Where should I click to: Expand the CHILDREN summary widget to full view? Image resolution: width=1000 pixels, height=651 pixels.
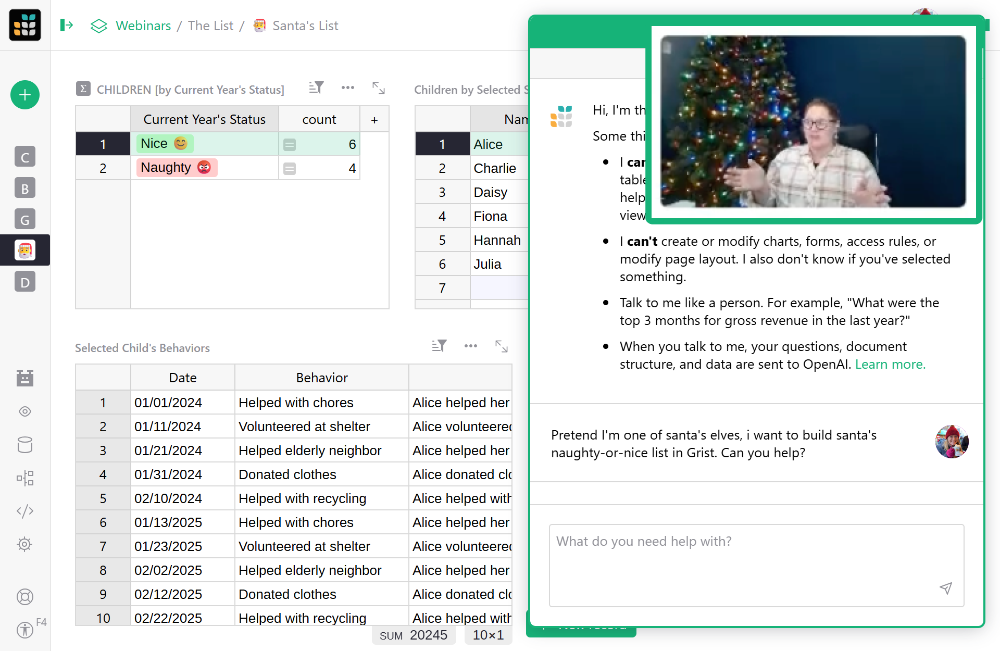(x=379, y=88)
